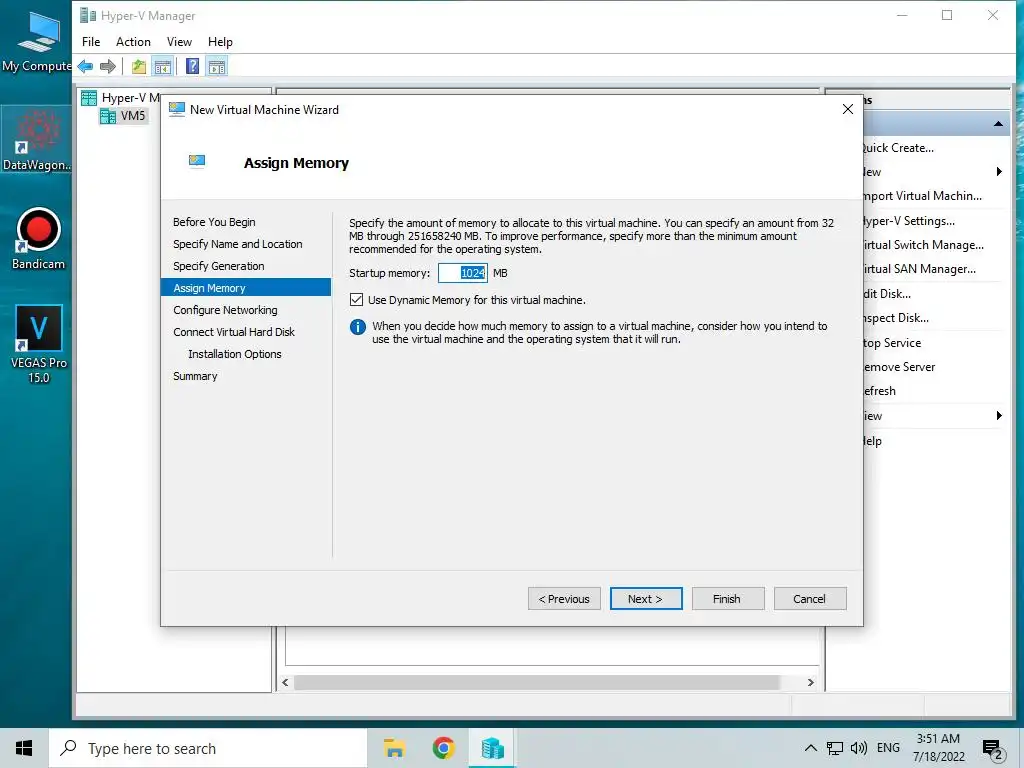Click Refresh in the Actions pane
This screenshot has height=768, width=1024.
[x=880, y=391]
